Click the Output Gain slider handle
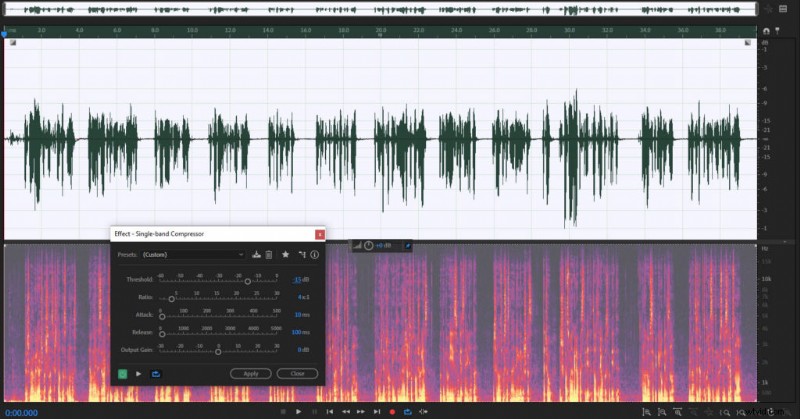The height and width of the screenshot is (419, 800). (218, 352)
